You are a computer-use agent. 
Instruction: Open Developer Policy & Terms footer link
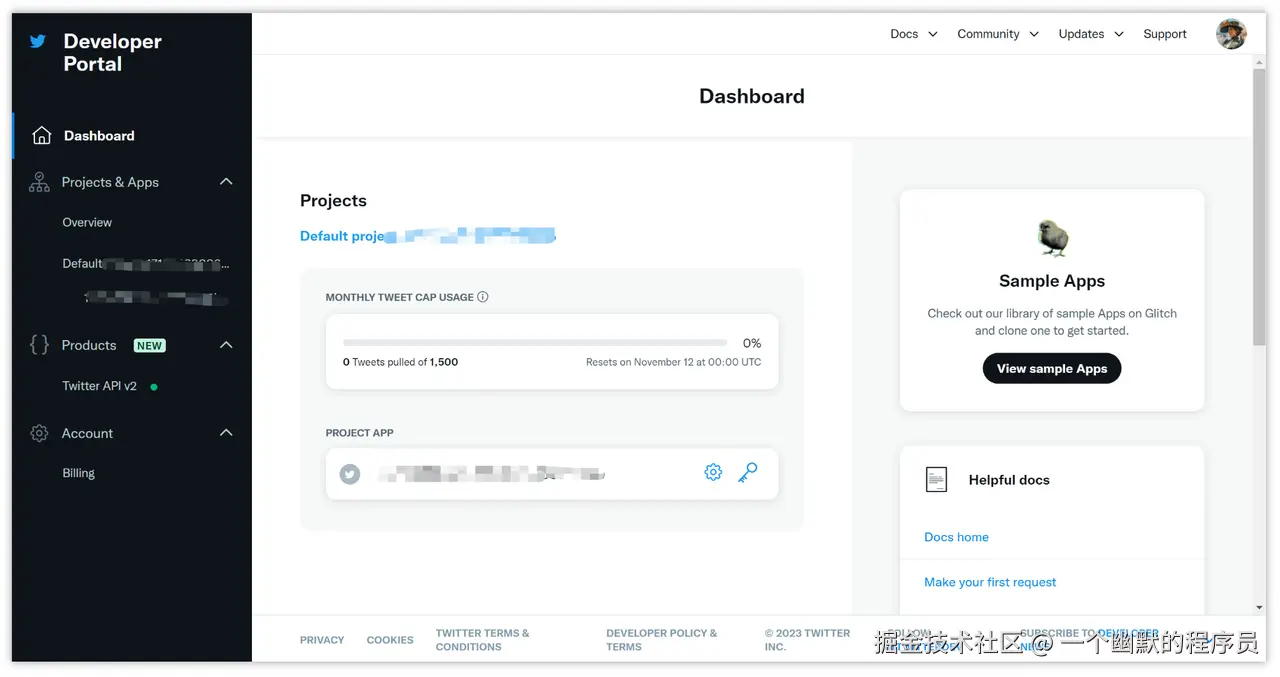pyautogui.click(x=662, y=640)
